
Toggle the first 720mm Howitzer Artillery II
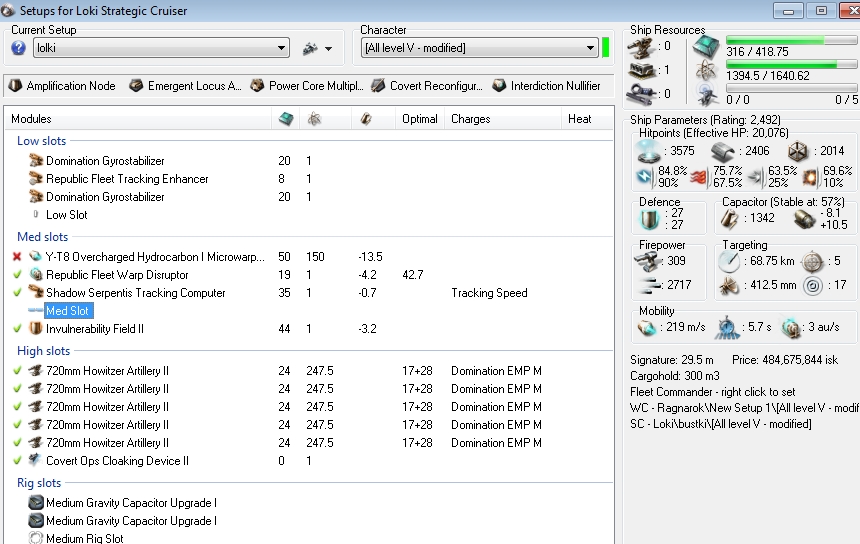(x=17, y=371)
